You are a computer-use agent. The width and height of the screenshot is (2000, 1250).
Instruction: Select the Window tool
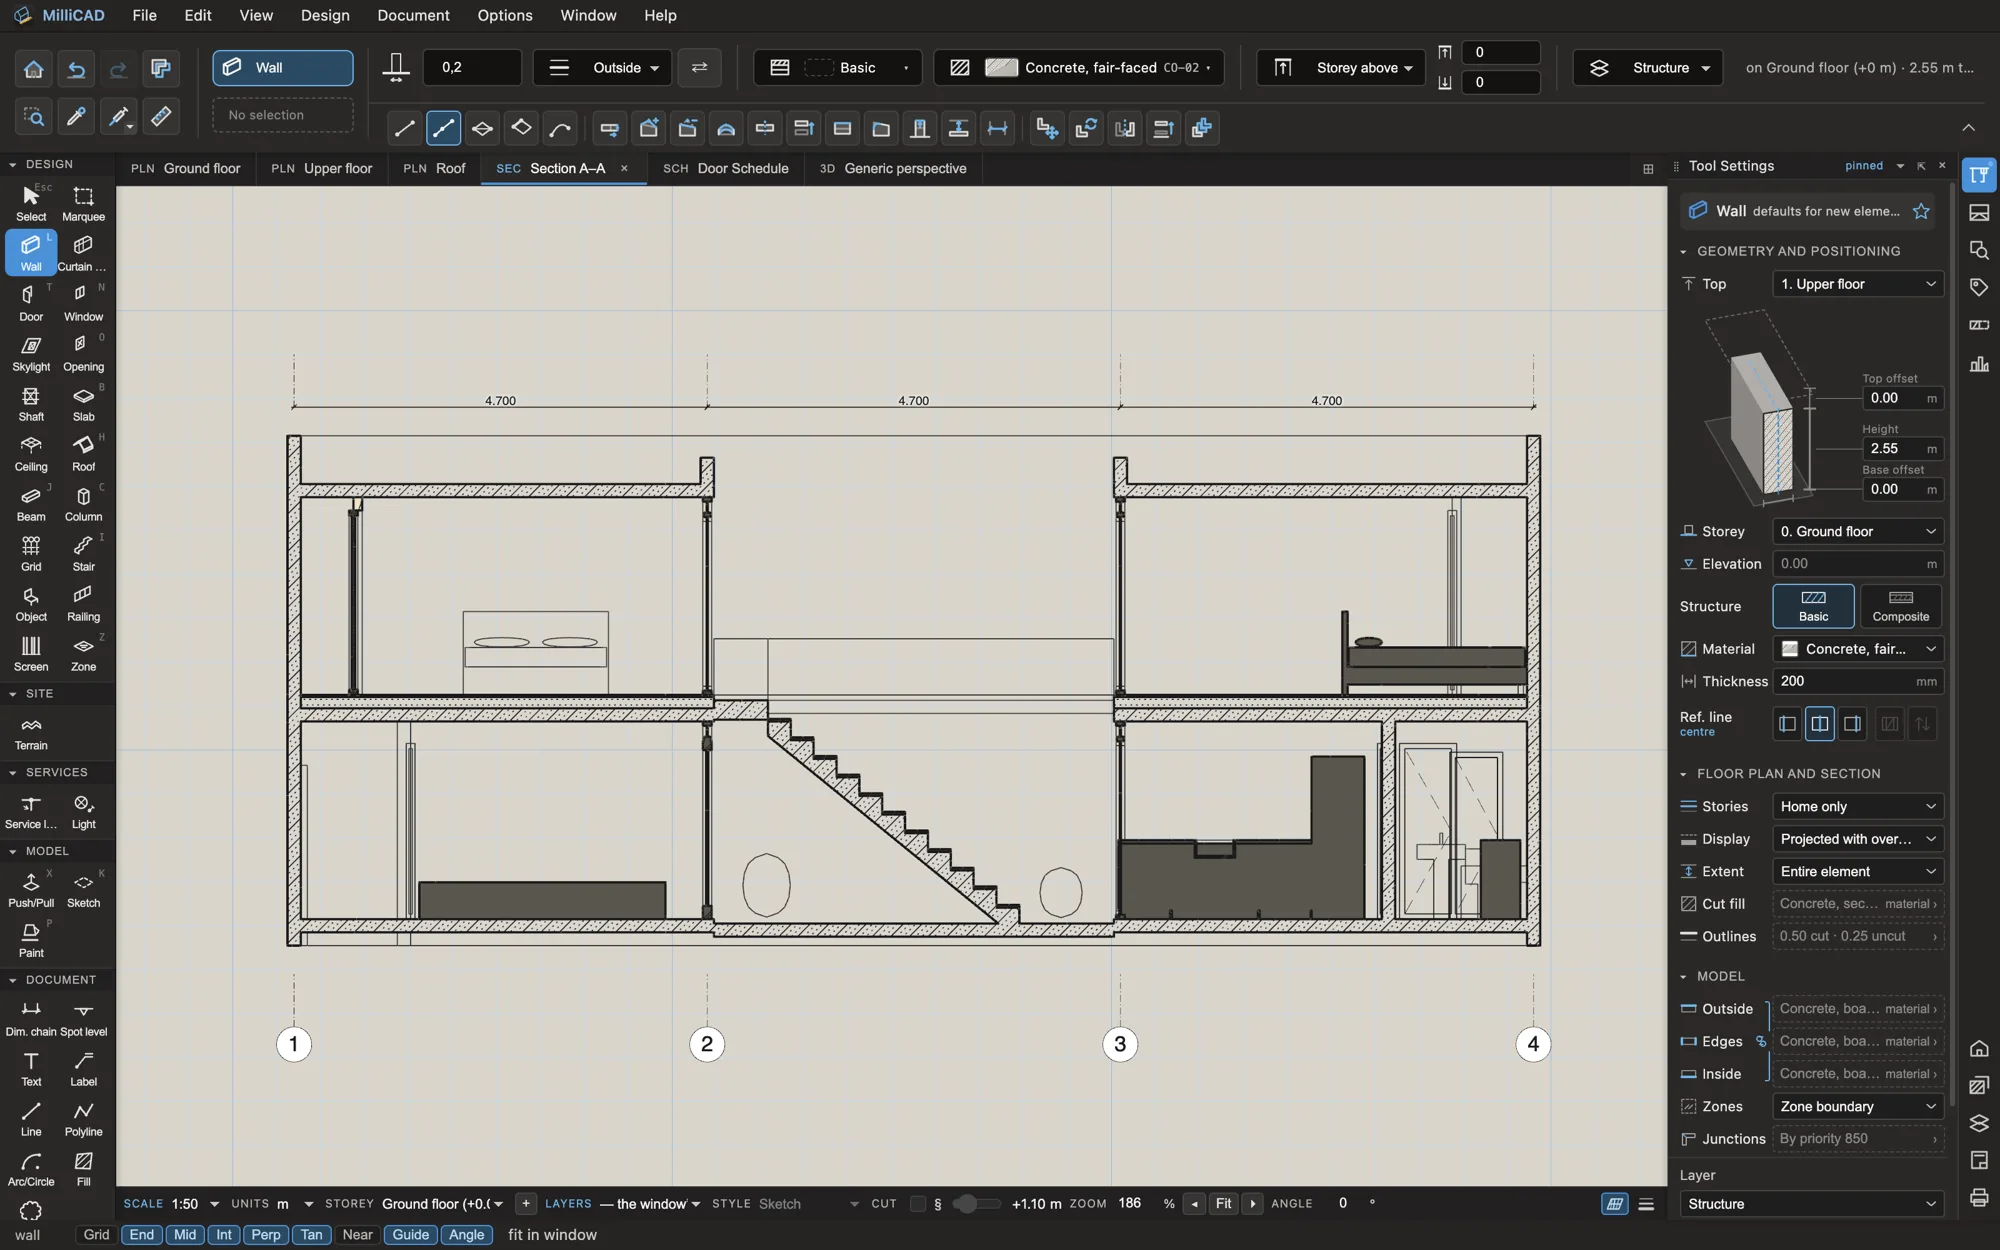83,303
